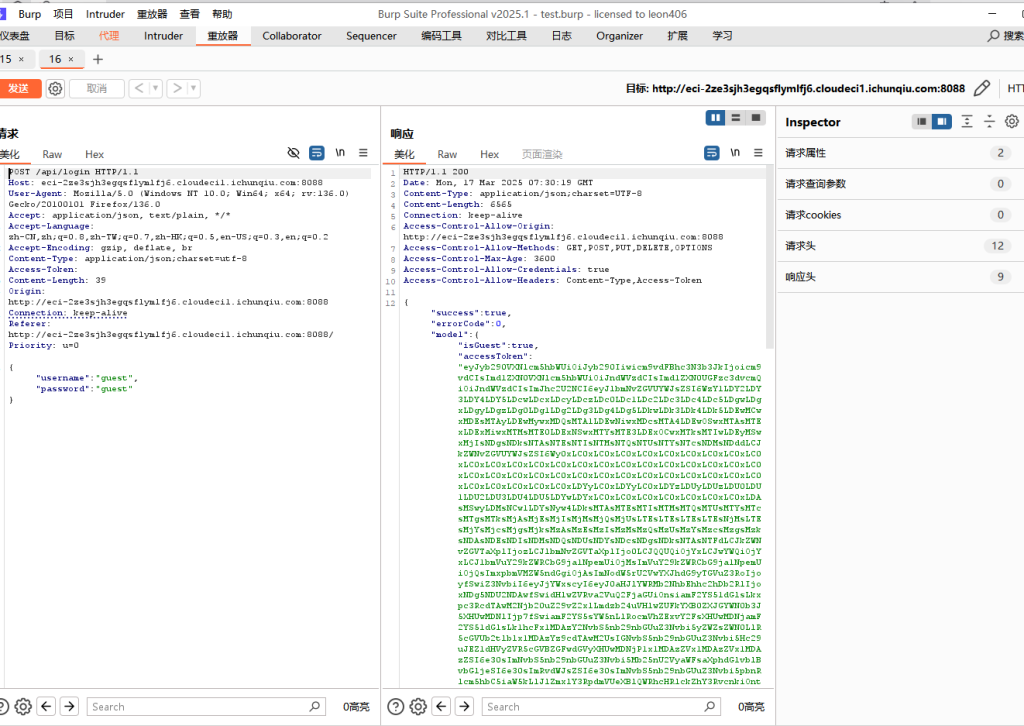The image size is (1024, 726).
Task: Switch to the Collaborator tab
Action: click(x=292, y=36)
